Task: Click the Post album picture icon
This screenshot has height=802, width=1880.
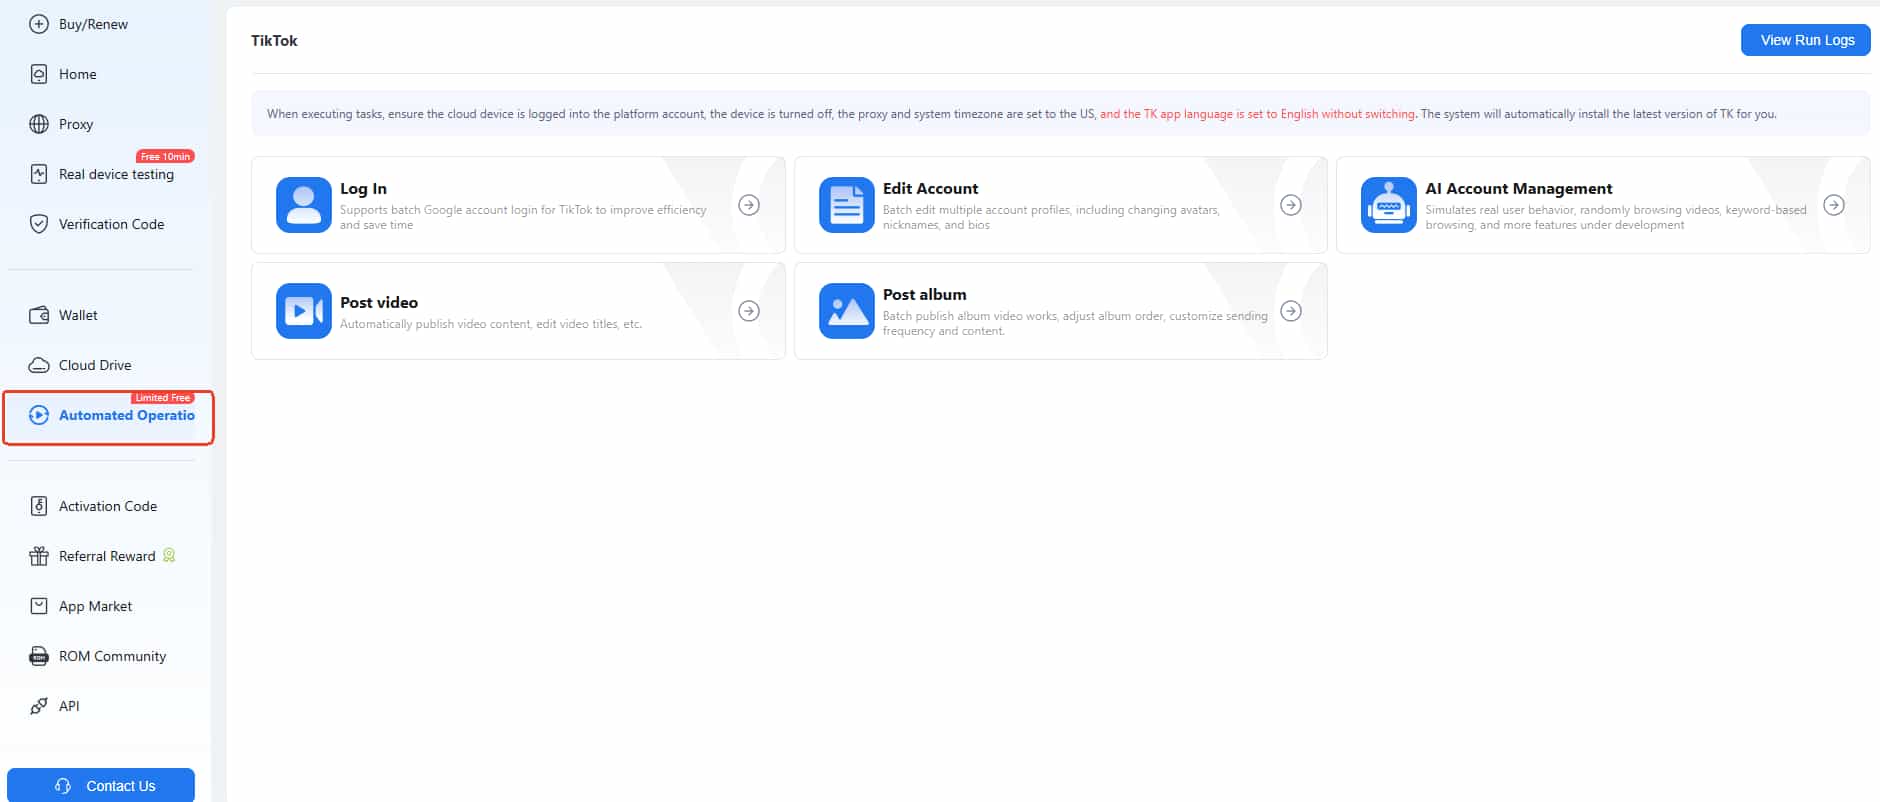Action: [x=847, y=311]
